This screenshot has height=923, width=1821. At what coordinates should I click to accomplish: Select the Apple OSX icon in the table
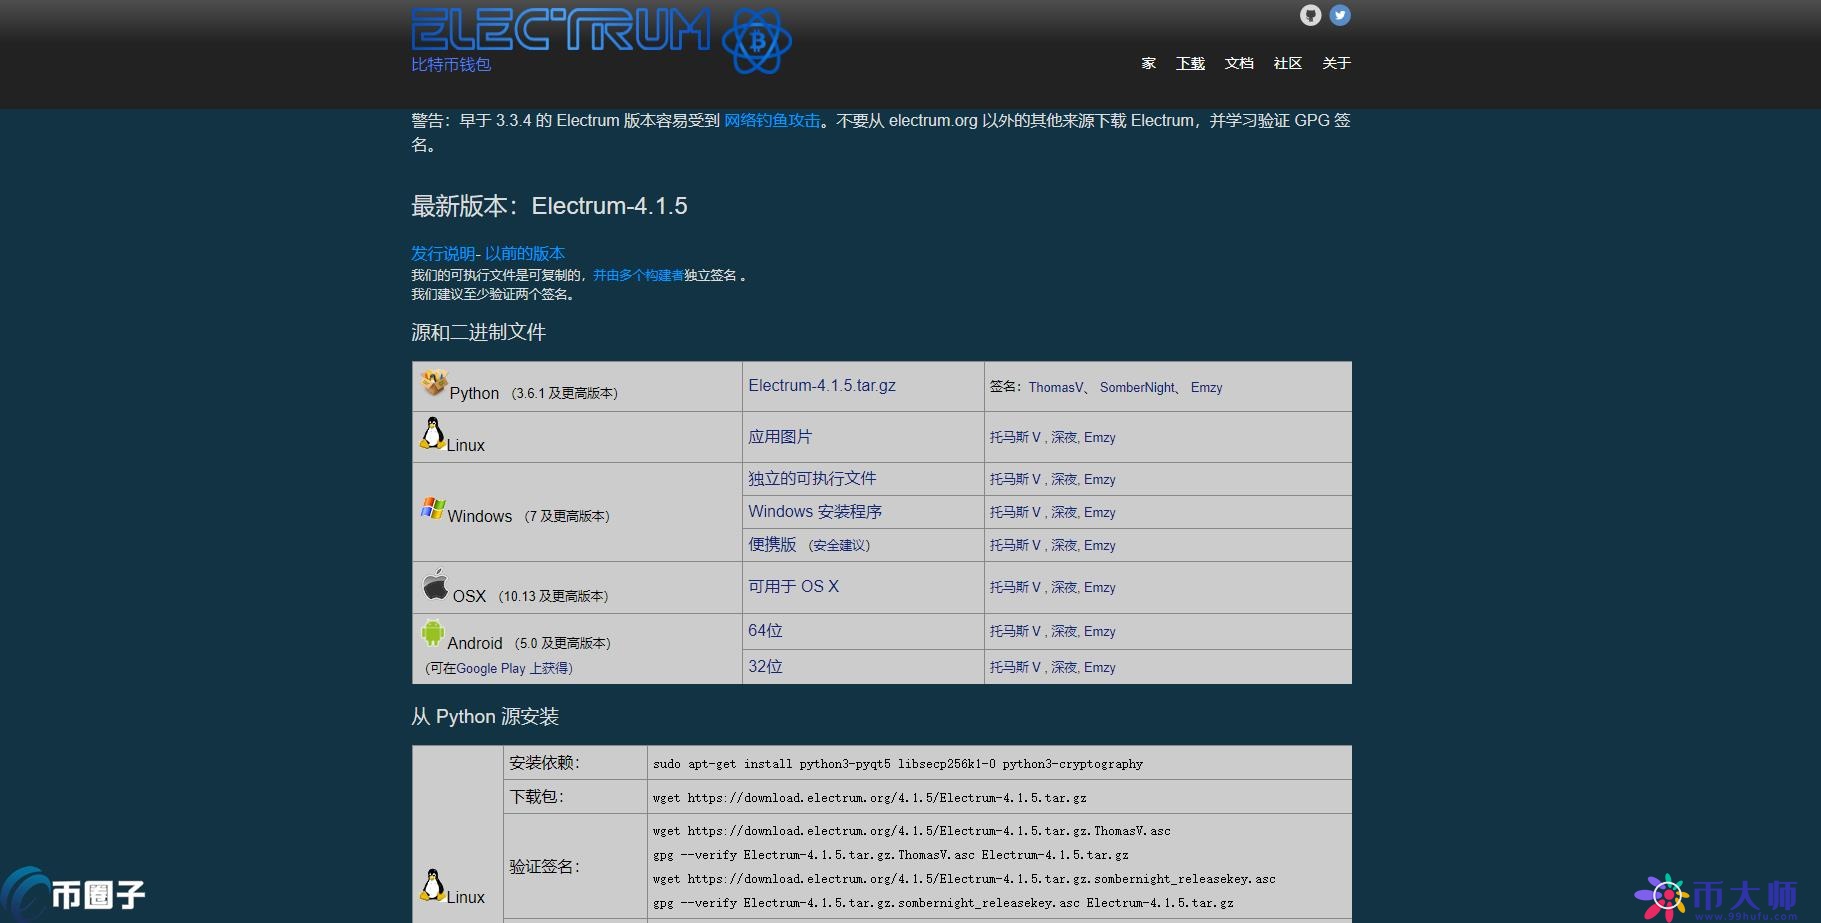coord(436,585)
